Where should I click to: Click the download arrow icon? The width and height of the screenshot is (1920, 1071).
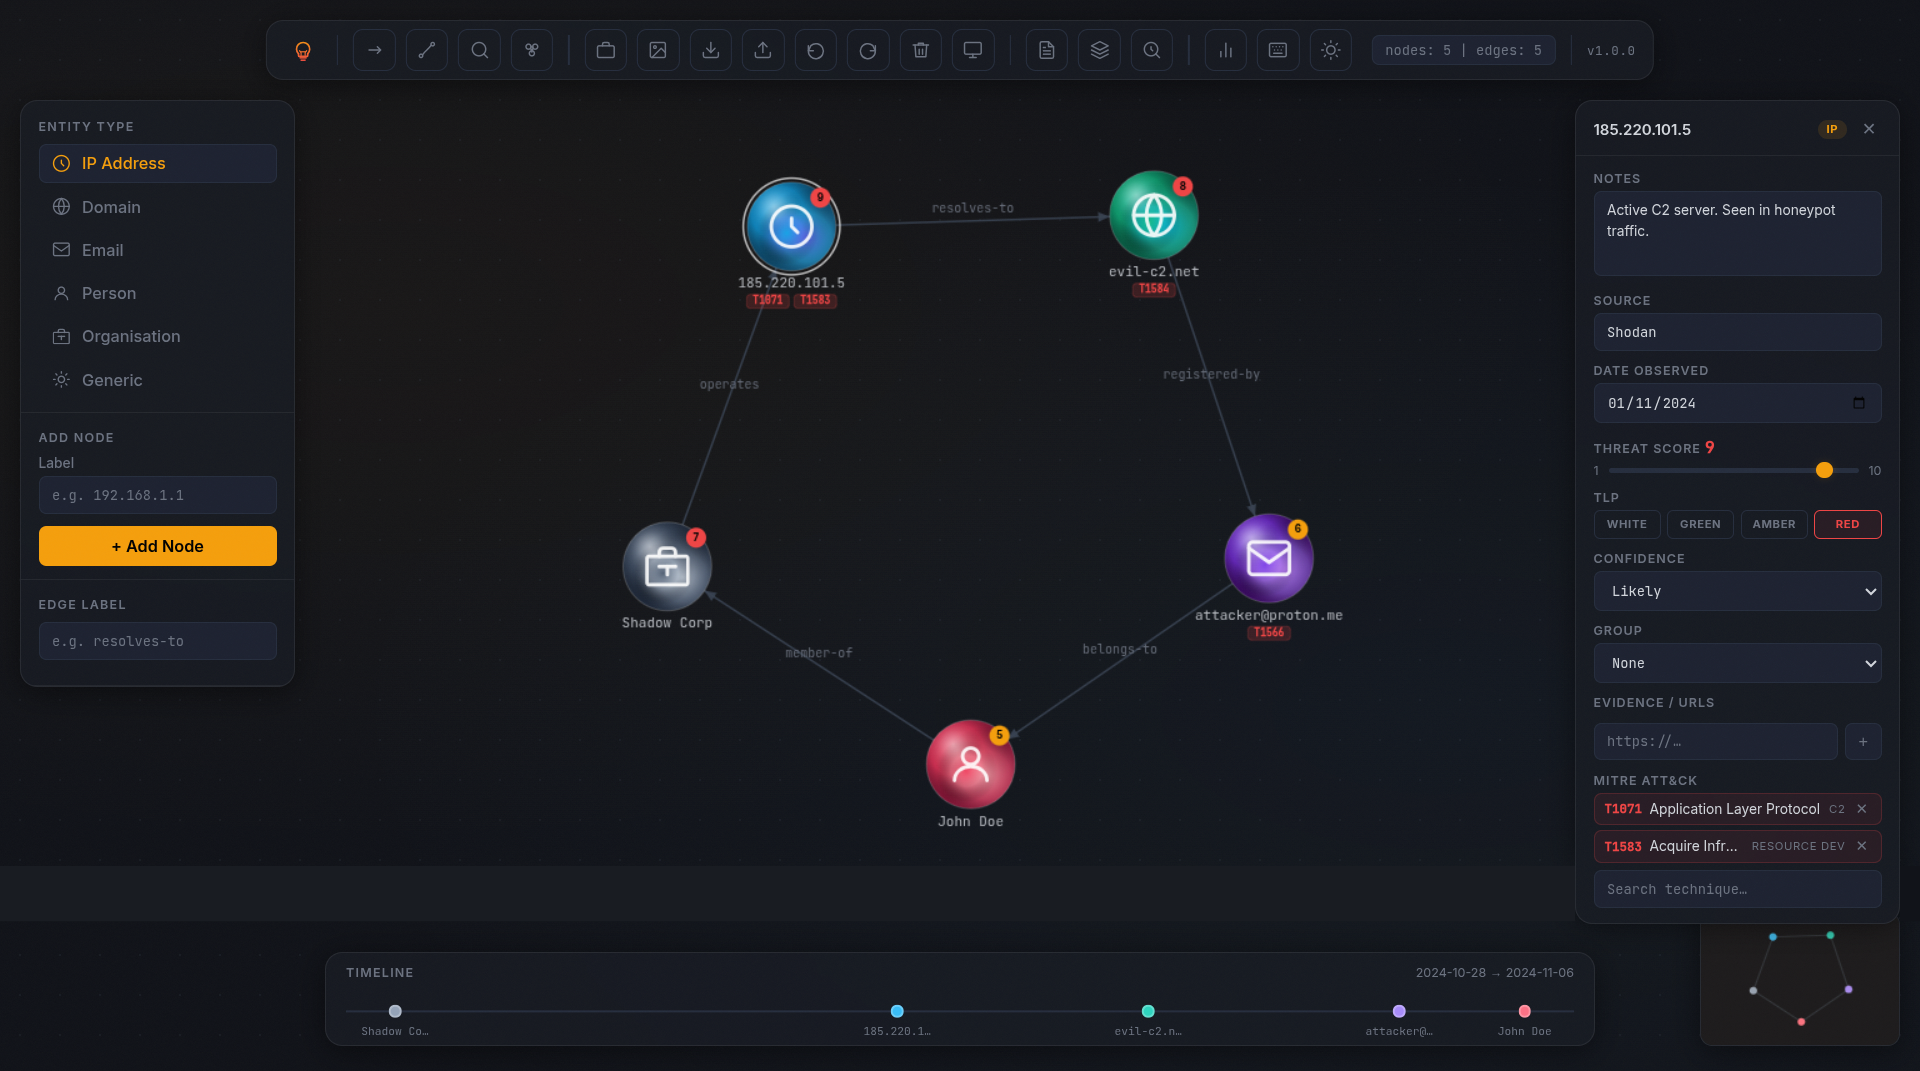coord(711,50)
